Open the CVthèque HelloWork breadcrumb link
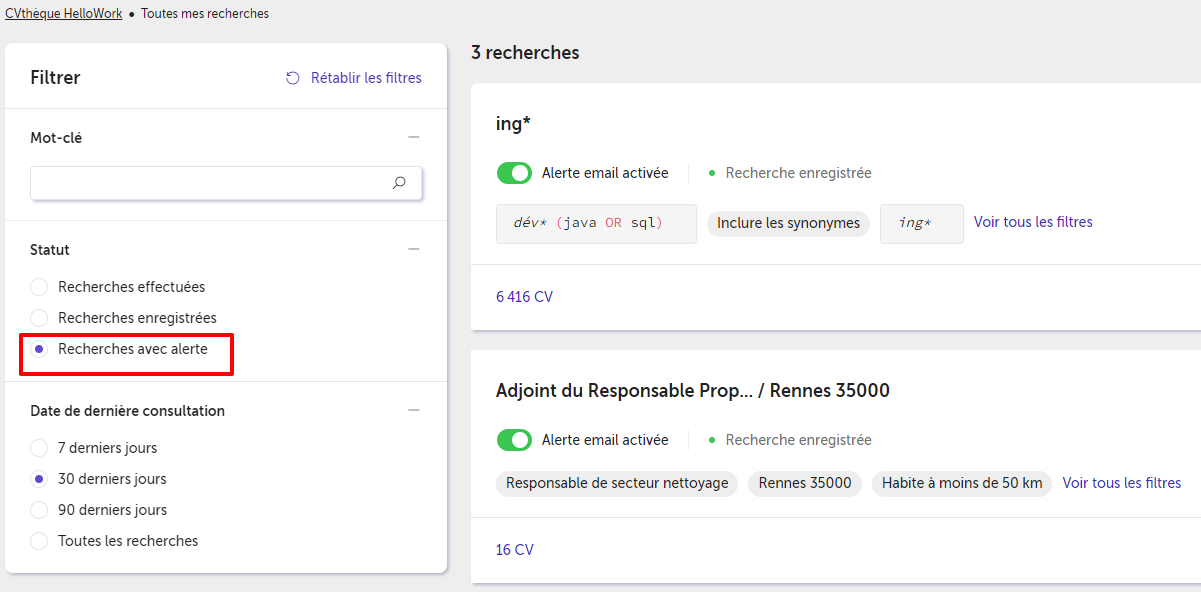This screenshot has height=592, width=1201. [x=64, y=14]
